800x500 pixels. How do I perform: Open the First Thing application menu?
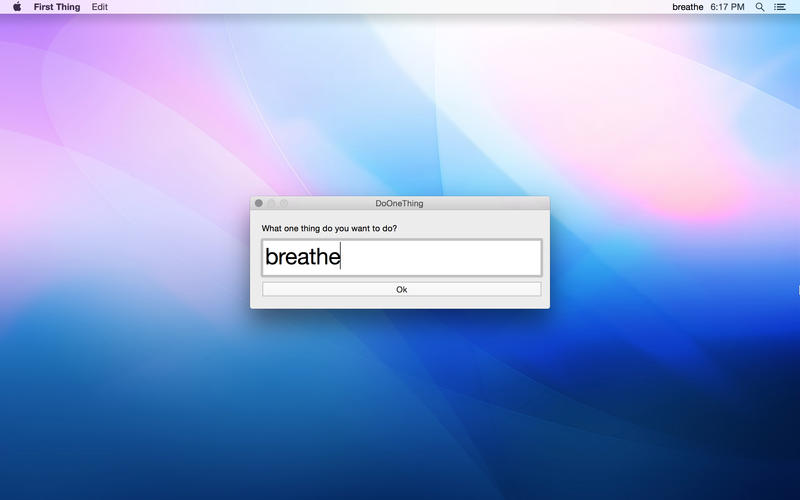tap(56, 7)
